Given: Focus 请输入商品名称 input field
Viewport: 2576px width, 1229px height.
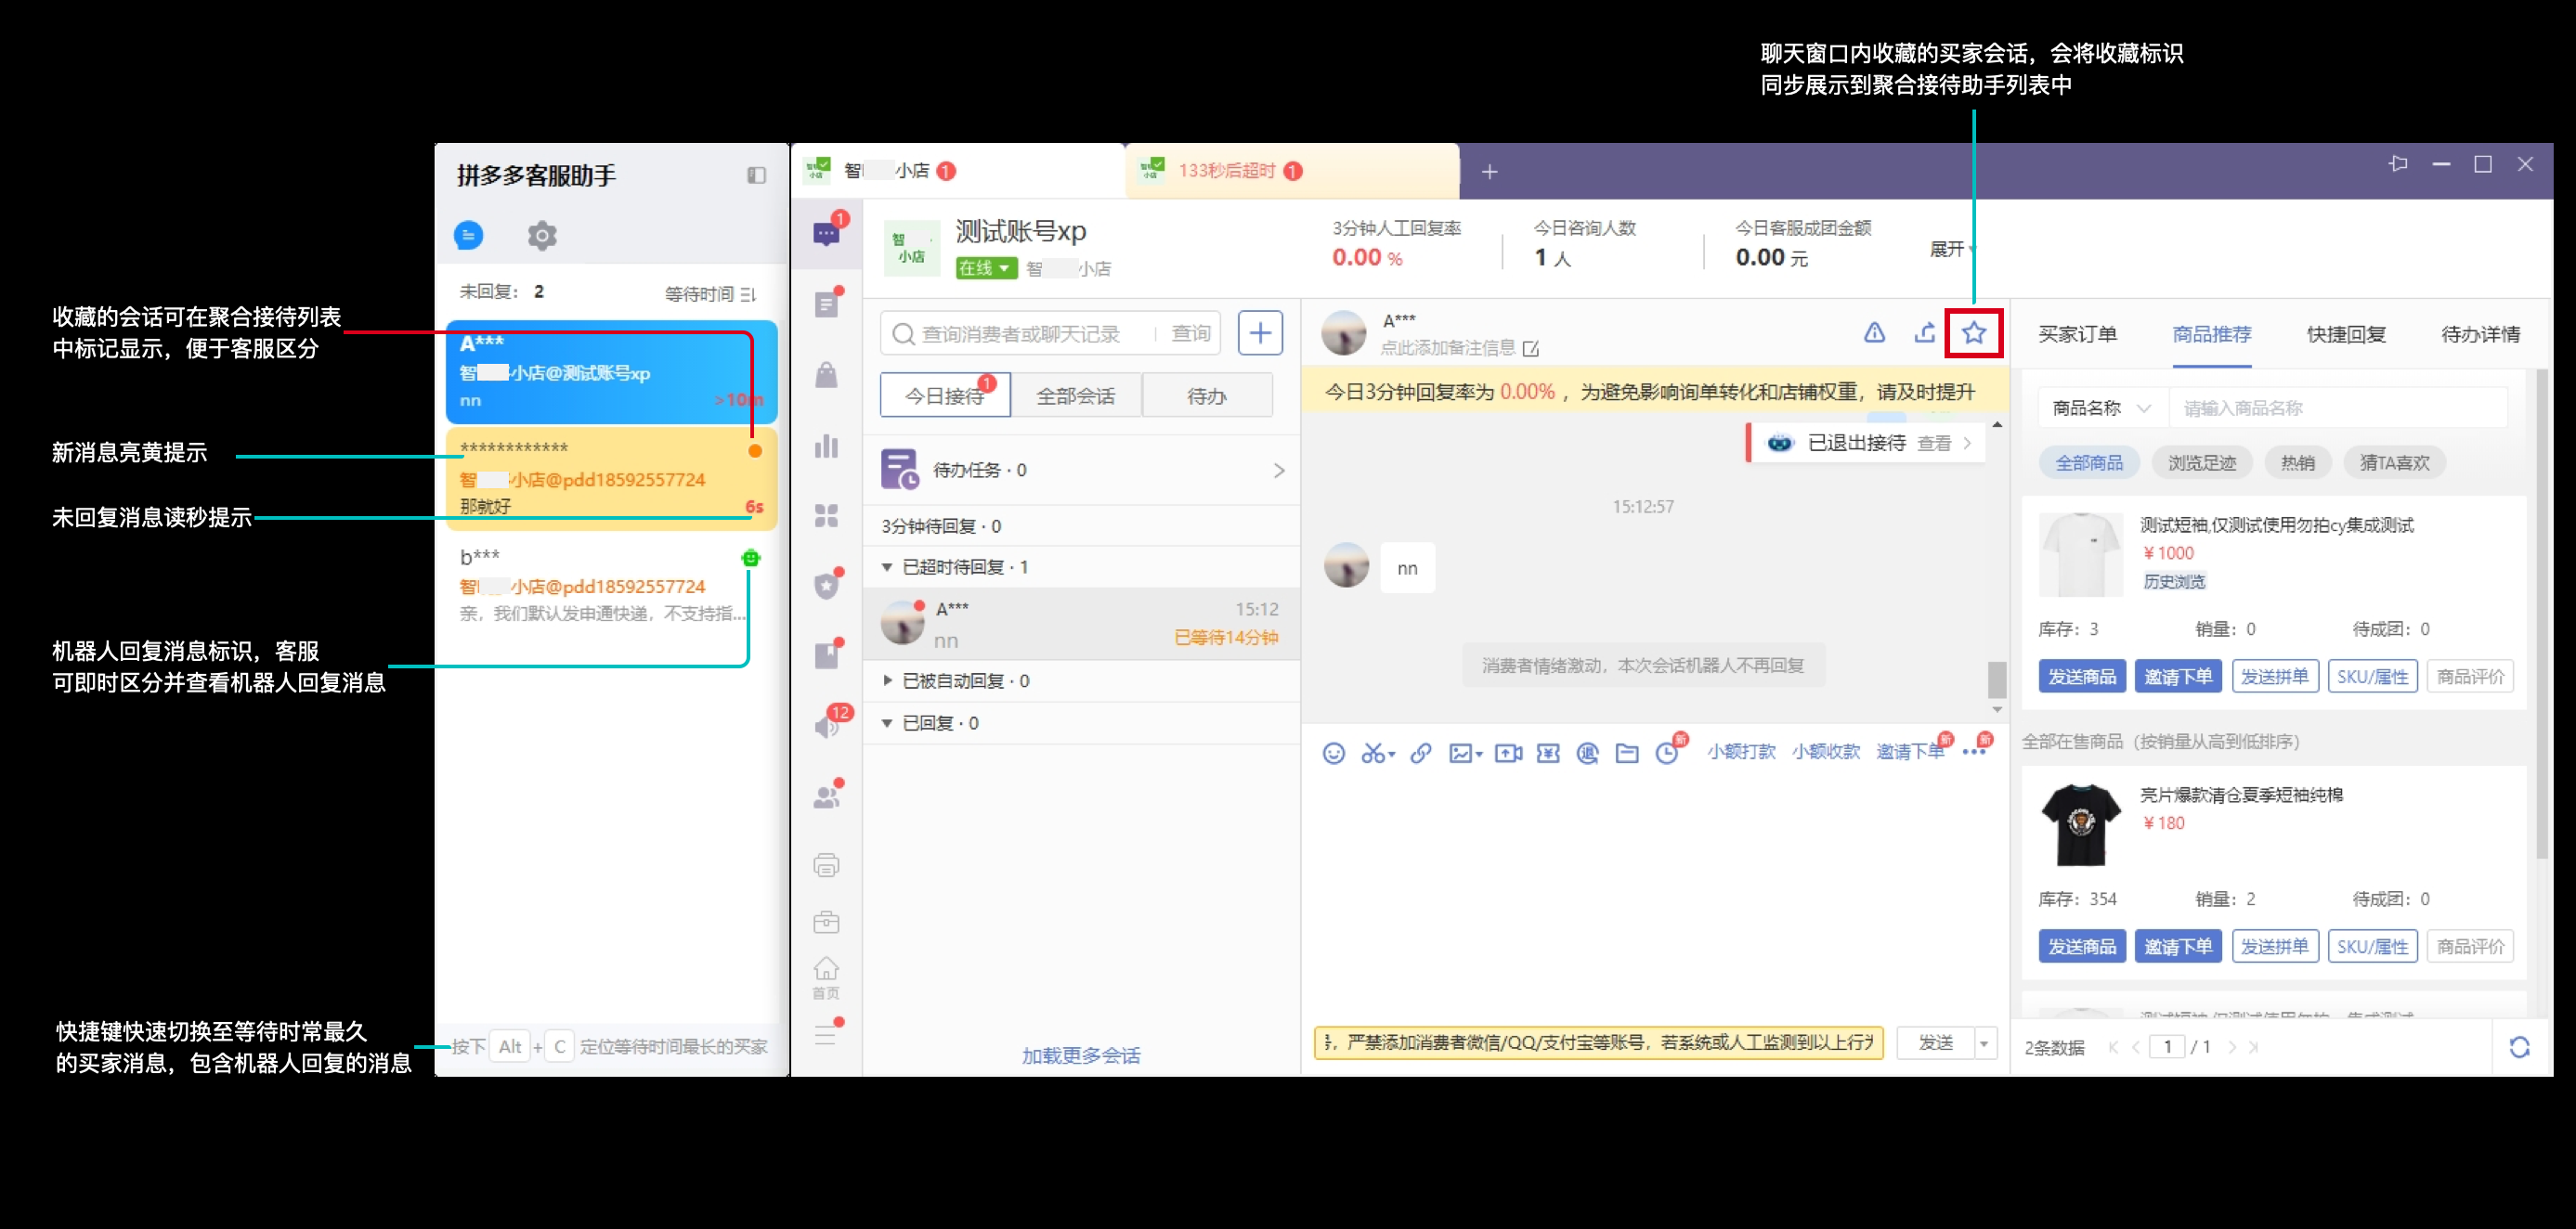Looking at the screenshot, I should (2337, 408).
